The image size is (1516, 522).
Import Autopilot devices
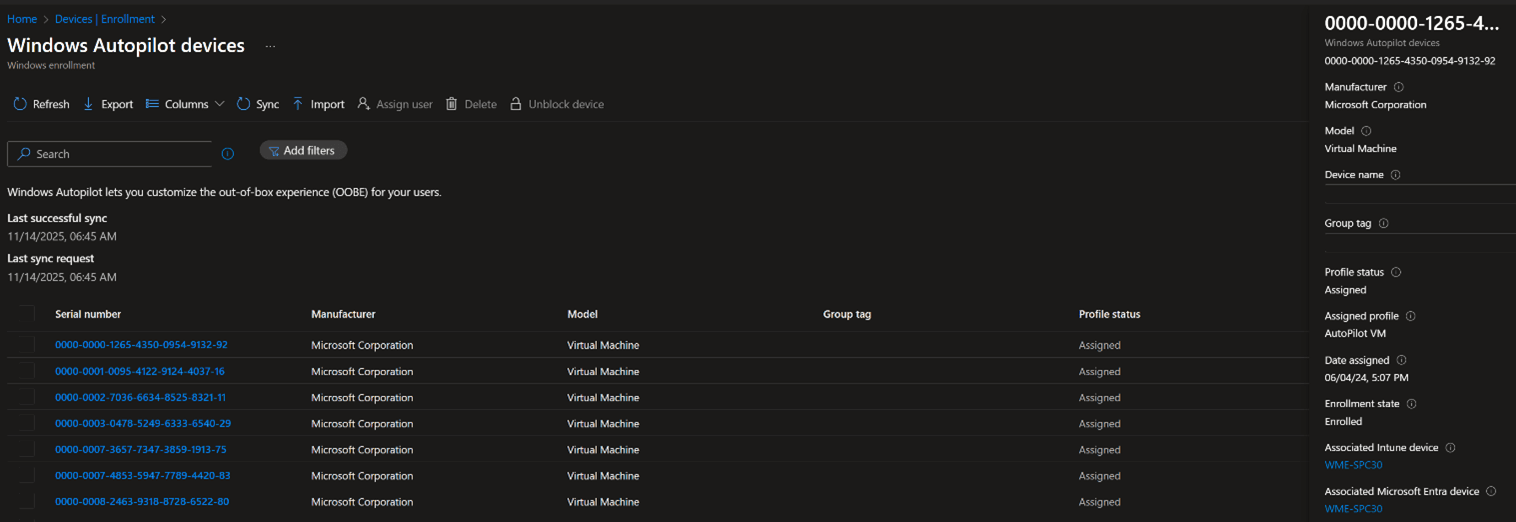318,104
